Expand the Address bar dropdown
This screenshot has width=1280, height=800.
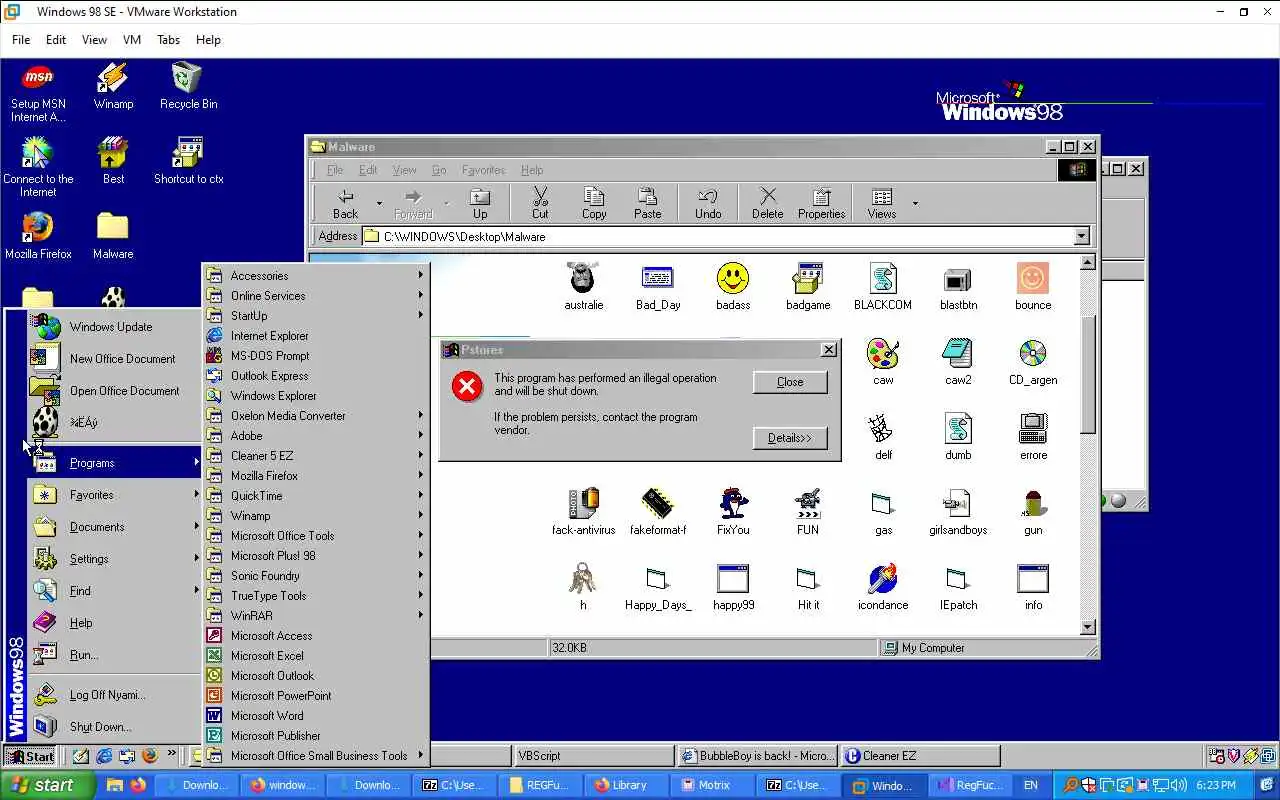click(x=1081, y=237)
